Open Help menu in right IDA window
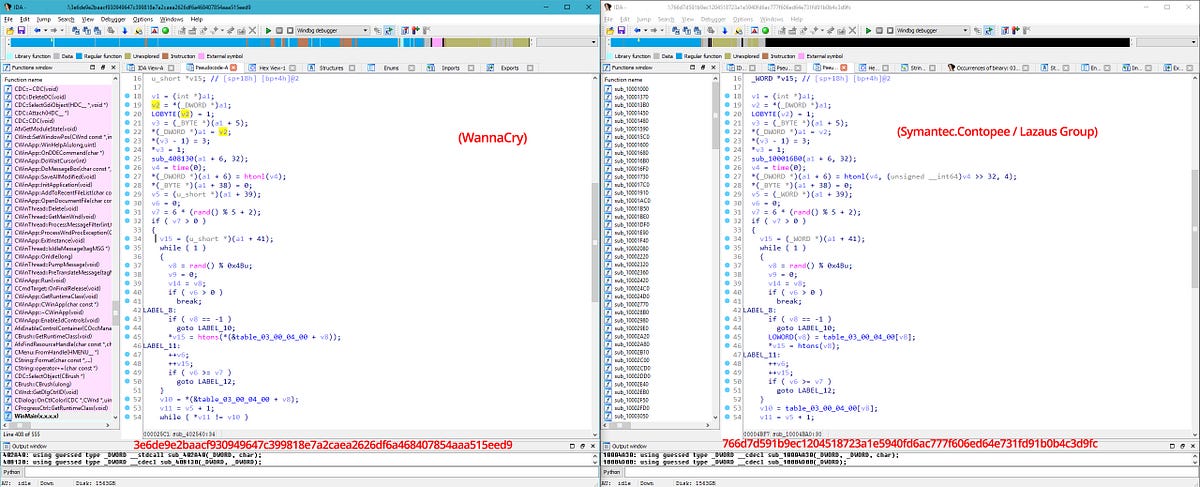This screenshot has height=487, width=1200. (x=796, y=19)
